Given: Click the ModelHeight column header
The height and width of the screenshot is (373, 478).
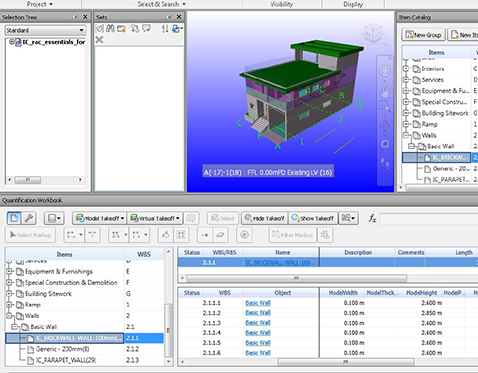Looking at the screenshot, I should tap(421, 293).
